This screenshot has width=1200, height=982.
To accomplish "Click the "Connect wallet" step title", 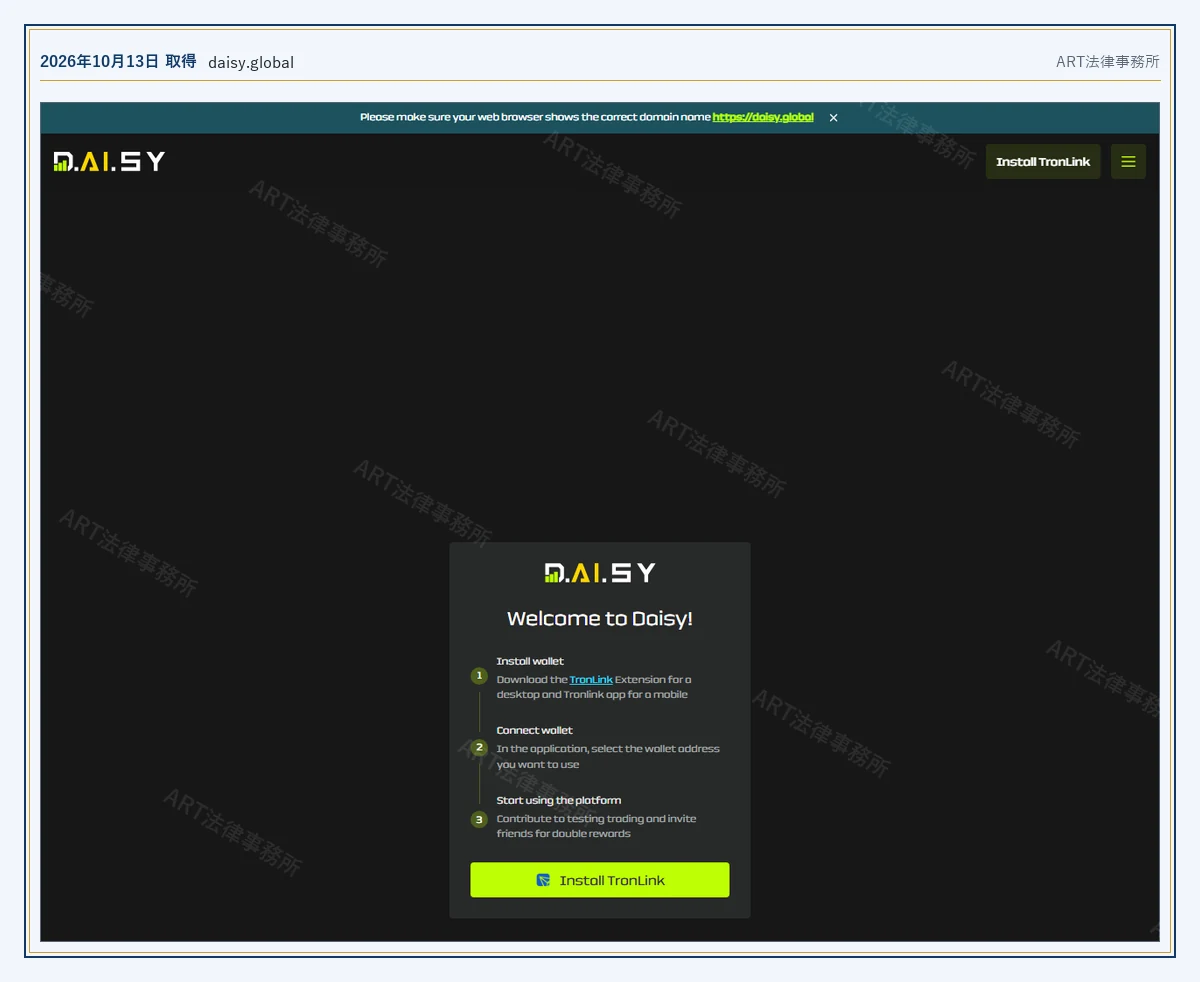I will pyautogui.click(x=535, y=730).
